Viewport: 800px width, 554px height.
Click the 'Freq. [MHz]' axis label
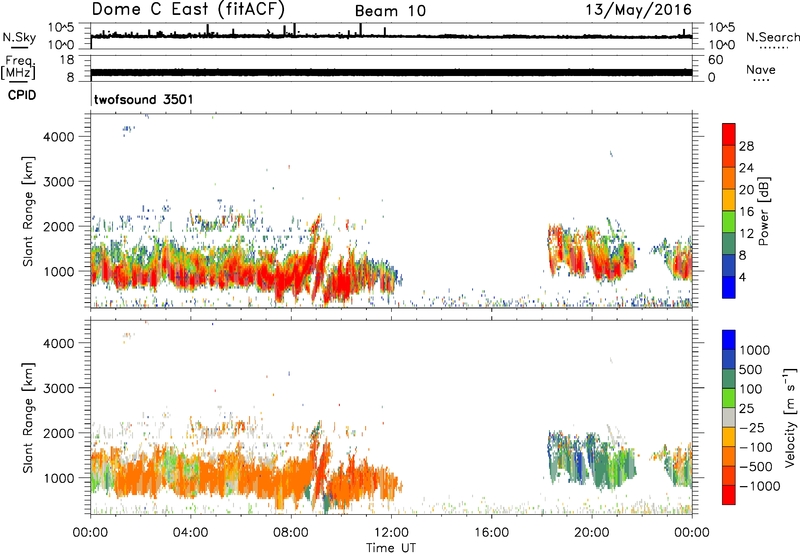(x=18, y=67)
